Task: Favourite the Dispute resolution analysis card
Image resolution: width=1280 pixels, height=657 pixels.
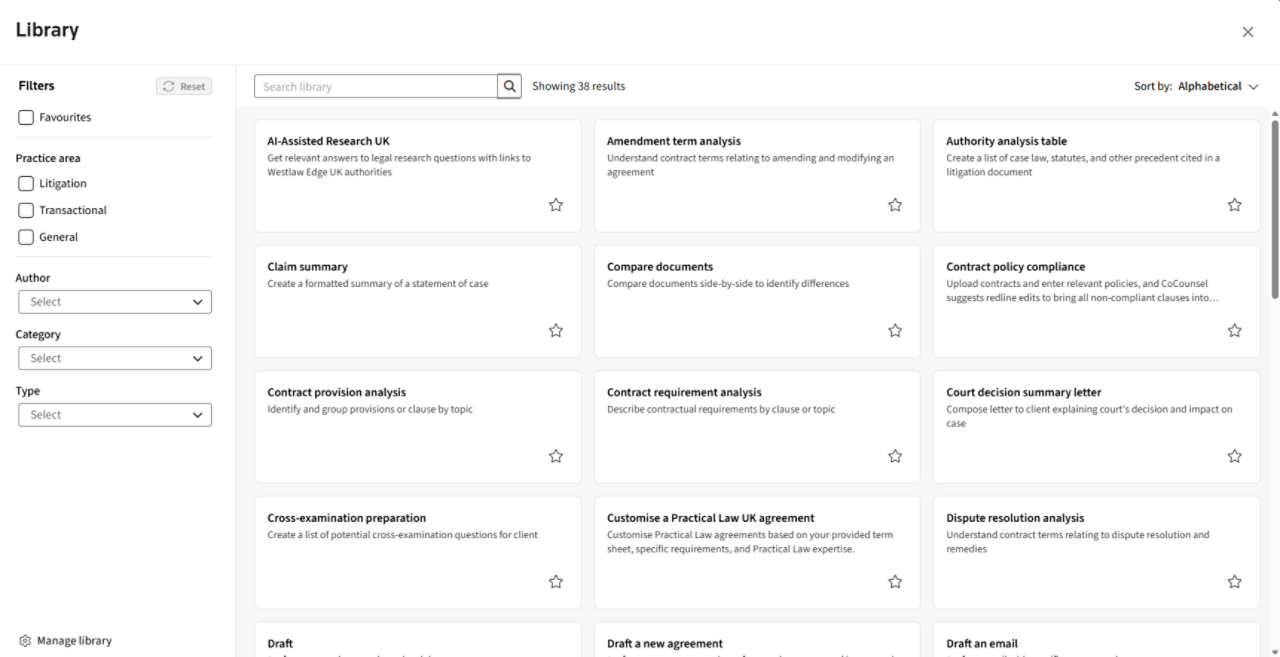Action: click(1234, 582)
